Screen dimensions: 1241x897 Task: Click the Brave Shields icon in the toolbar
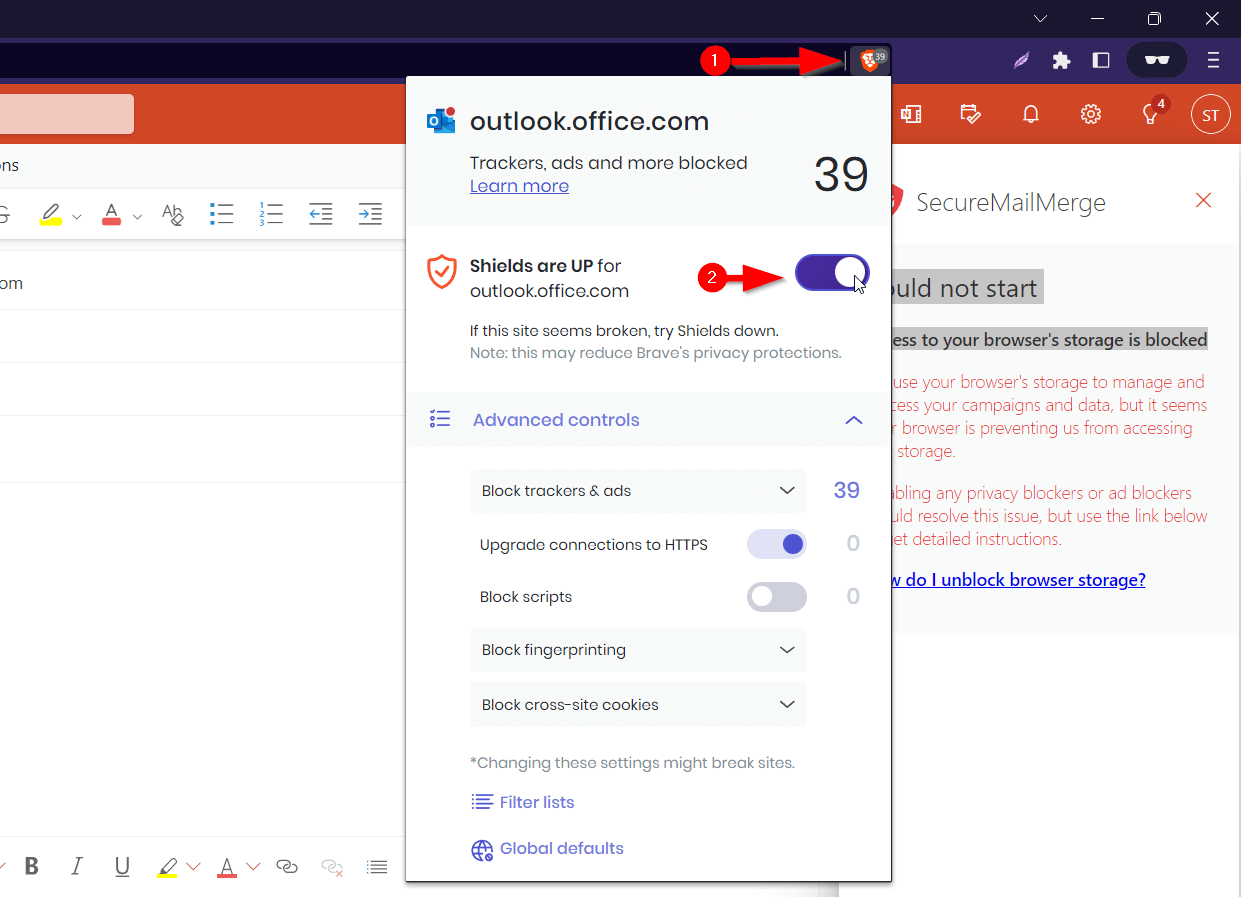(869, 59)
